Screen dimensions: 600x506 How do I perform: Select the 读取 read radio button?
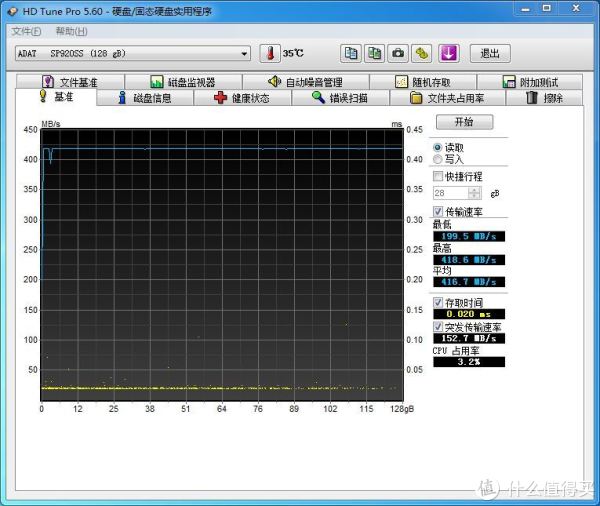[x=437, y=147]
